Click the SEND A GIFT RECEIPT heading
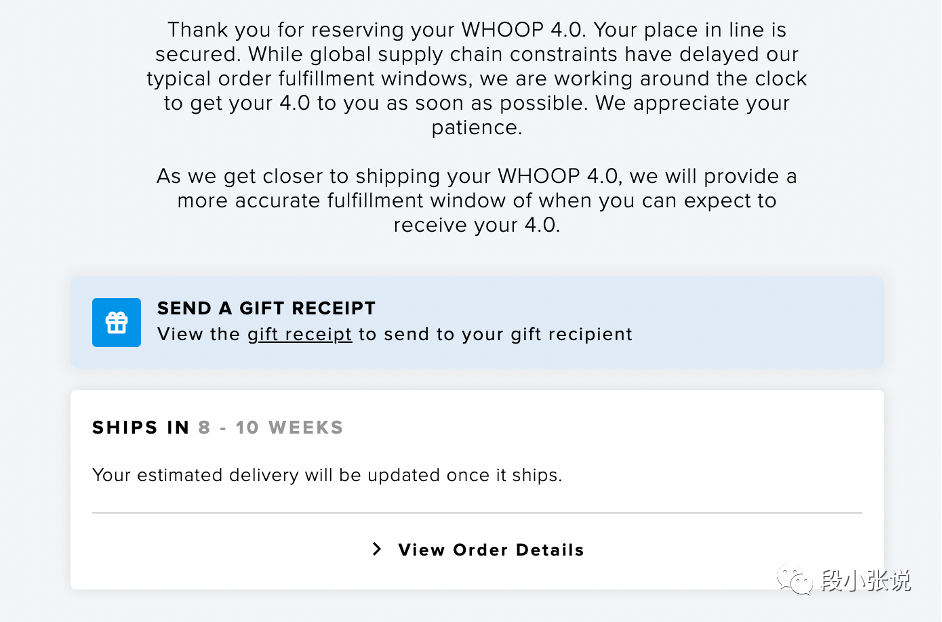The height and width of the screenshot is (622, 942). pyautogui.click(x=266, y=308)
